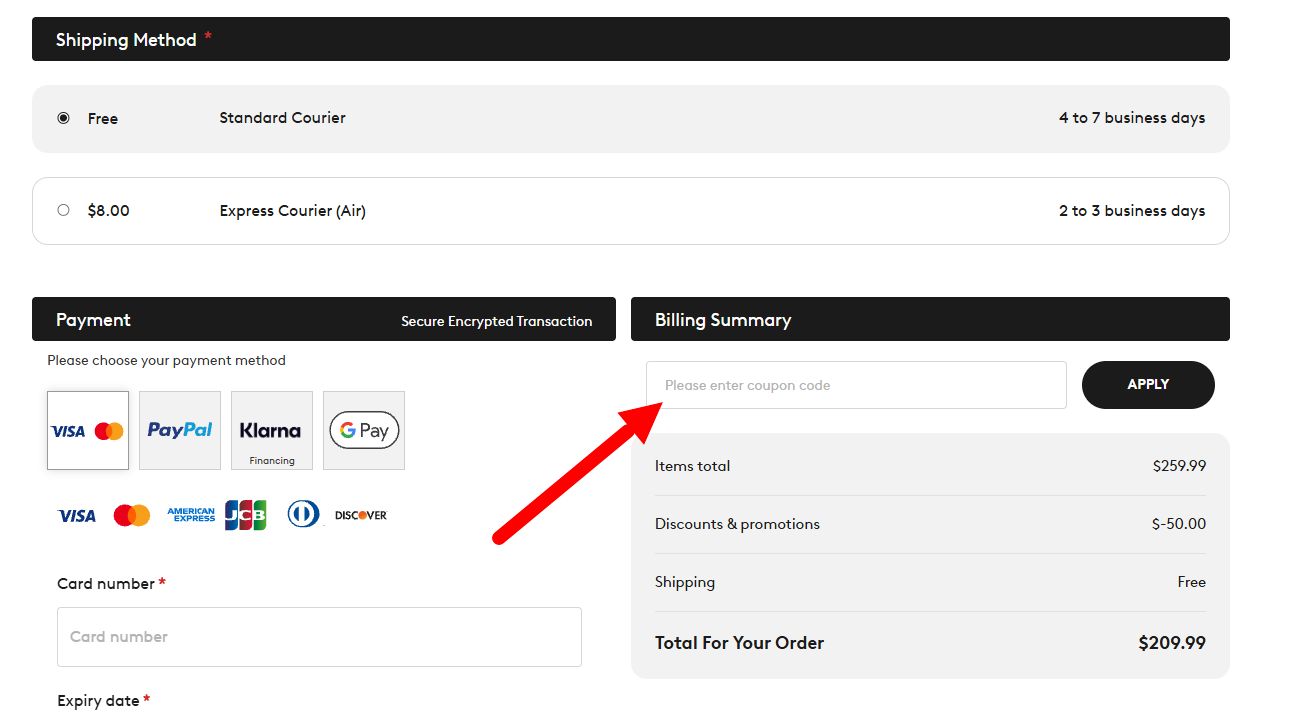Click the Billing Summary header
The height and width of the screenshot is (723, 1298).
click(930, 319)
